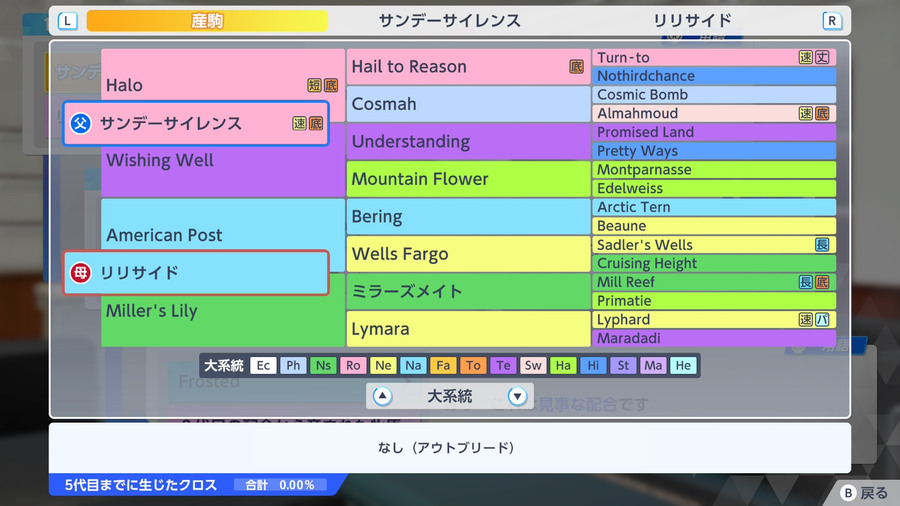Viewport: 900px width, 506px height.
Task: Switch to the リリサイド tab
Action: pyautogui.click(x=692, y=21)
